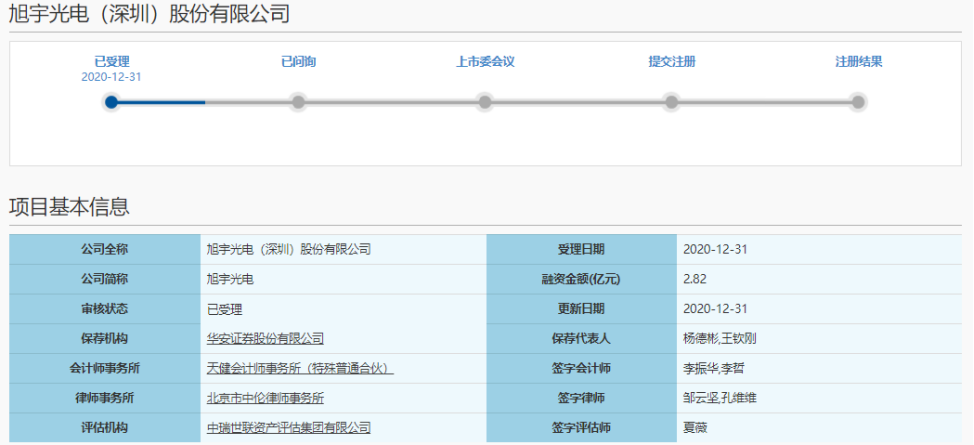
Task: Click the 公司简称 header cell
Action: [x=104, y=279]
